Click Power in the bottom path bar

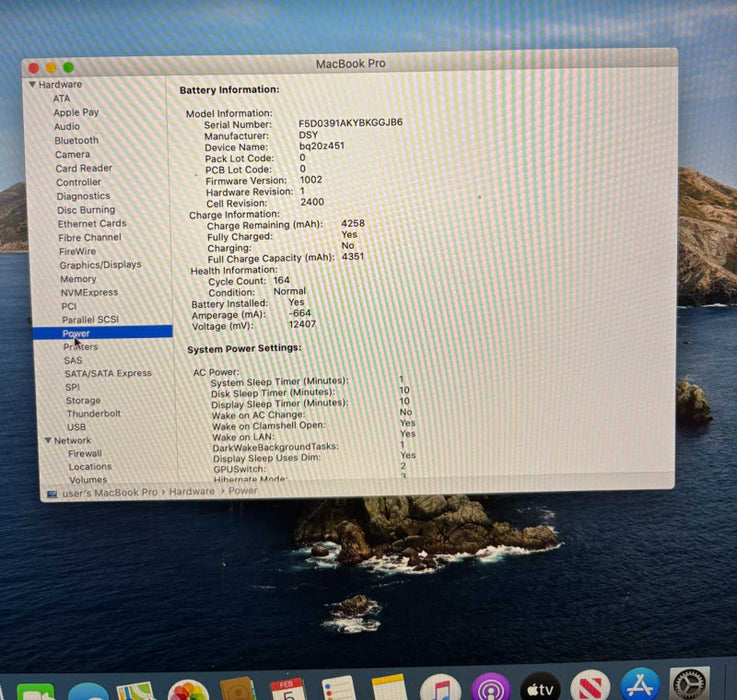coord(243,491)
